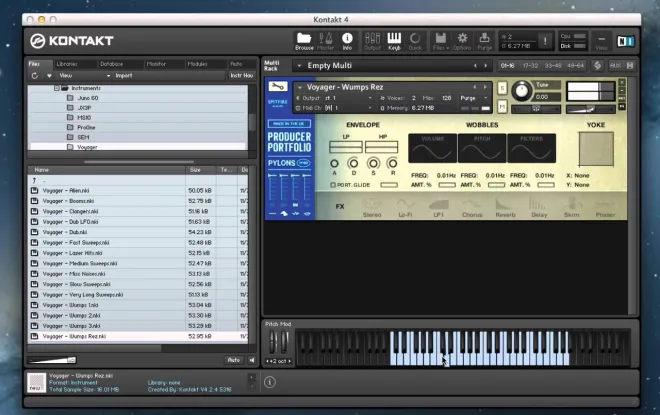Click the Yoke XY pad
The width and height of the screenshot is (660, 415).
[x=596, y=149]
